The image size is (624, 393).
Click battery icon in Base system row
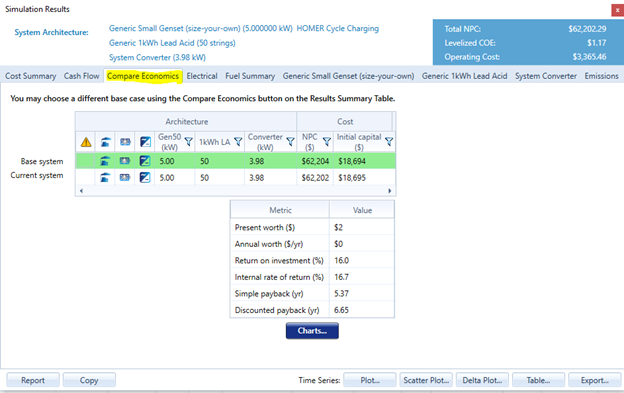[x=125, y=161]
